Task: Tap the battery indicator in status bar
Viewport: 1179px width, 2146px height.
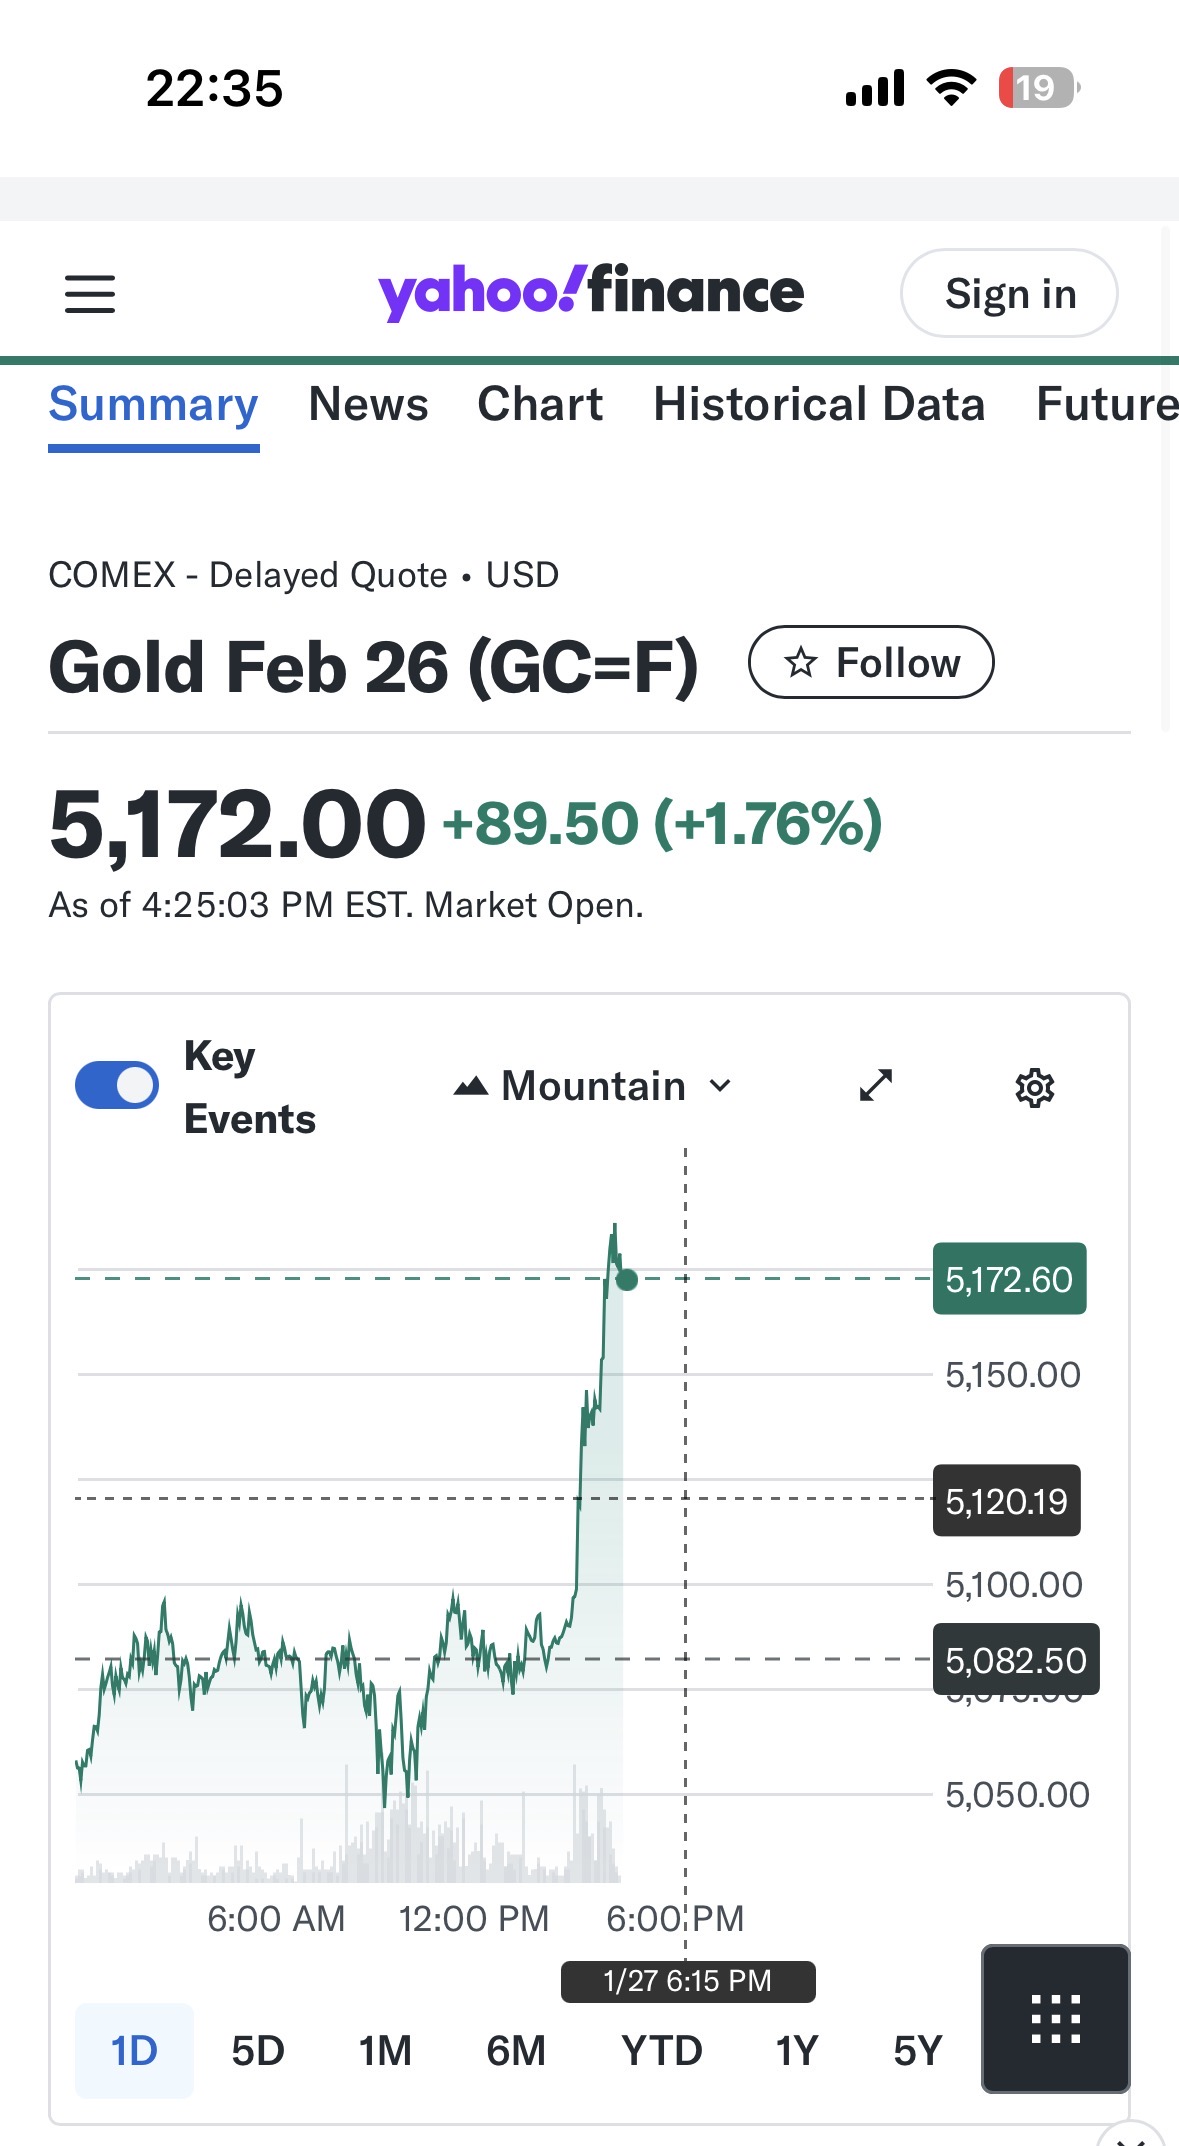Action: (1038, 88)
